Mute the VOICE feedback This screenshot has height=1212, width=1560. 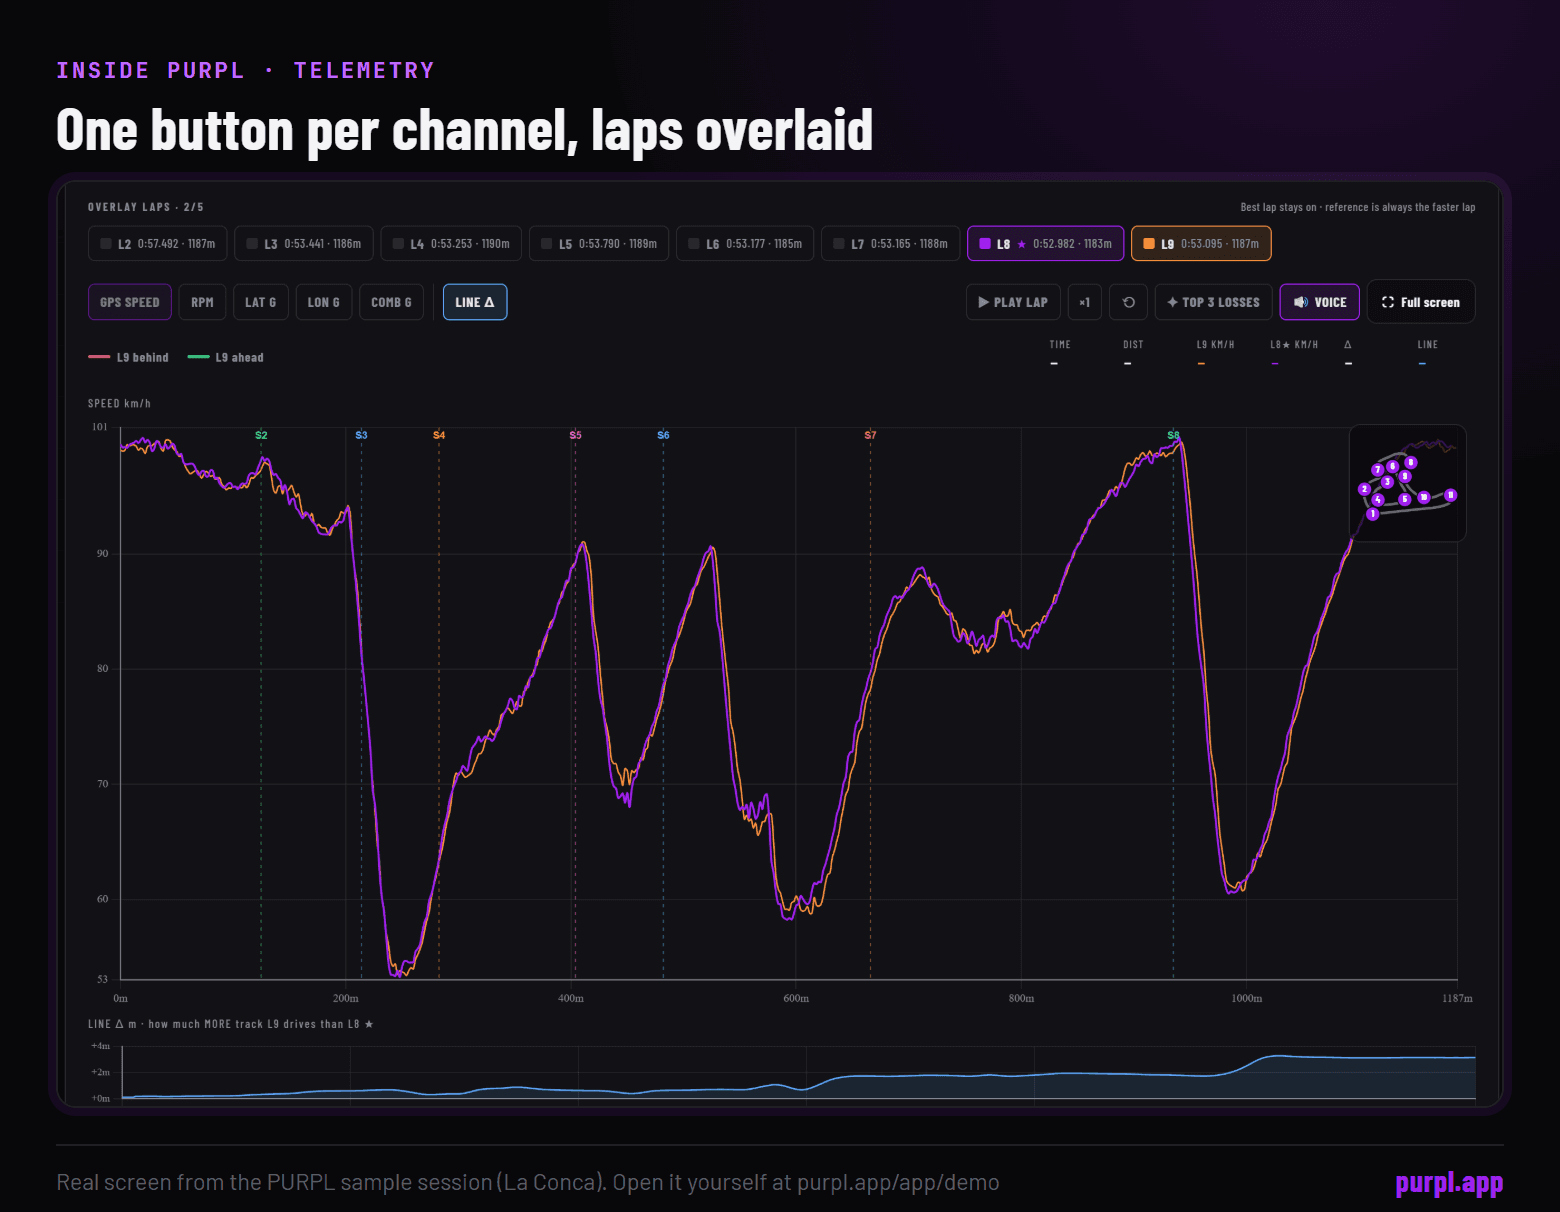point(1320,302)
